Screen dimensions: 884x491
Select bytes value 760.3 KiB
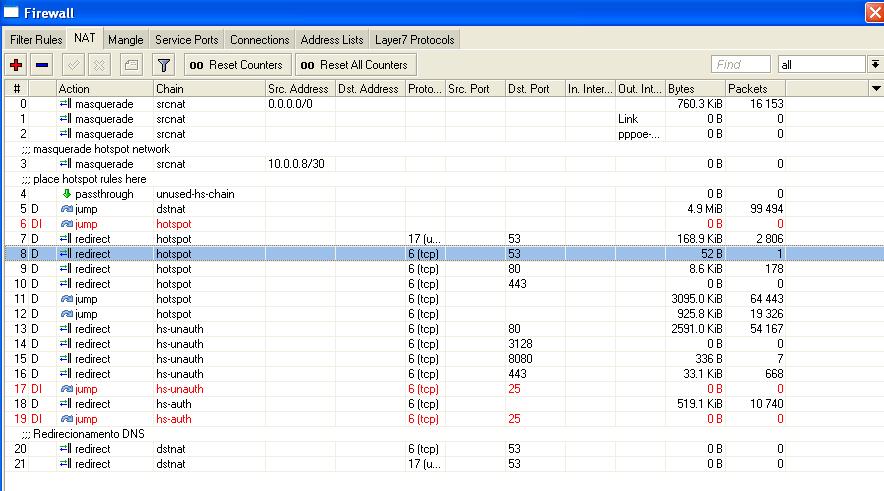point(699,104)
